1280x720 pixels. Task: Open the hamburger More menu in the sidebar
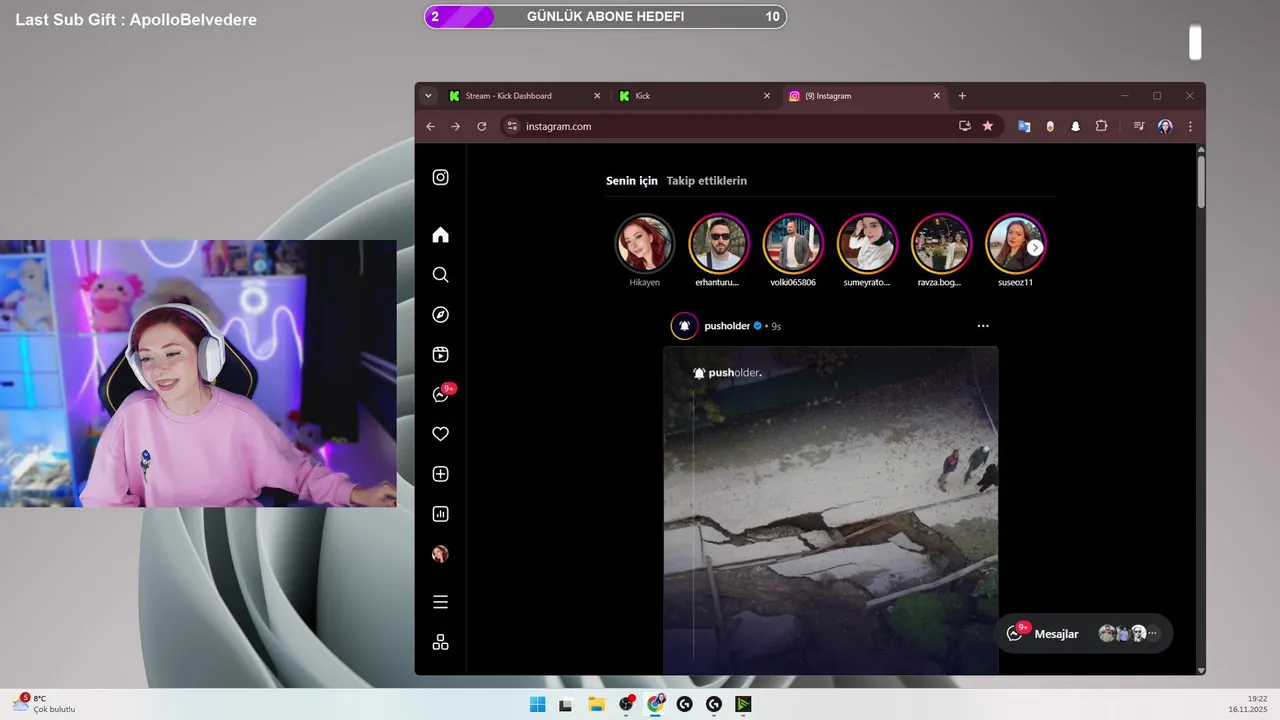pyautogui.click(x=440, y=602)
